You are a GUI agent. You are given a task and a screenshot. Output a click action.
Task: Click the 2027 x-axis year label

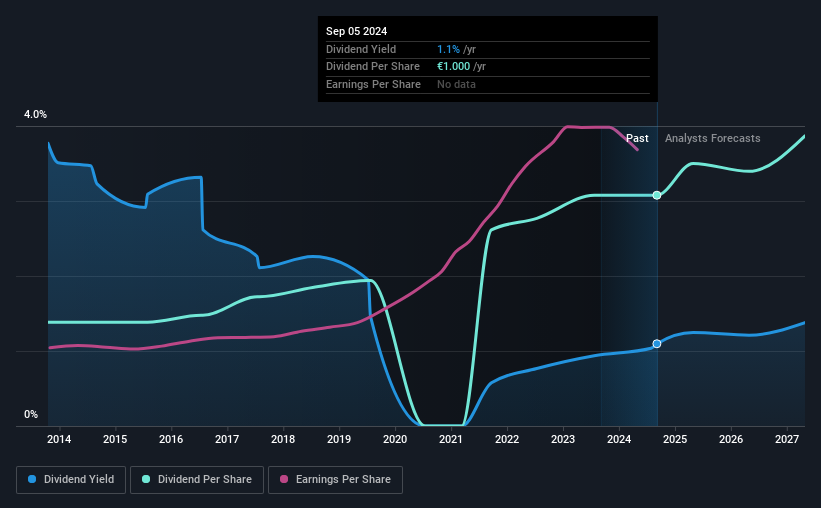(787, 439)
